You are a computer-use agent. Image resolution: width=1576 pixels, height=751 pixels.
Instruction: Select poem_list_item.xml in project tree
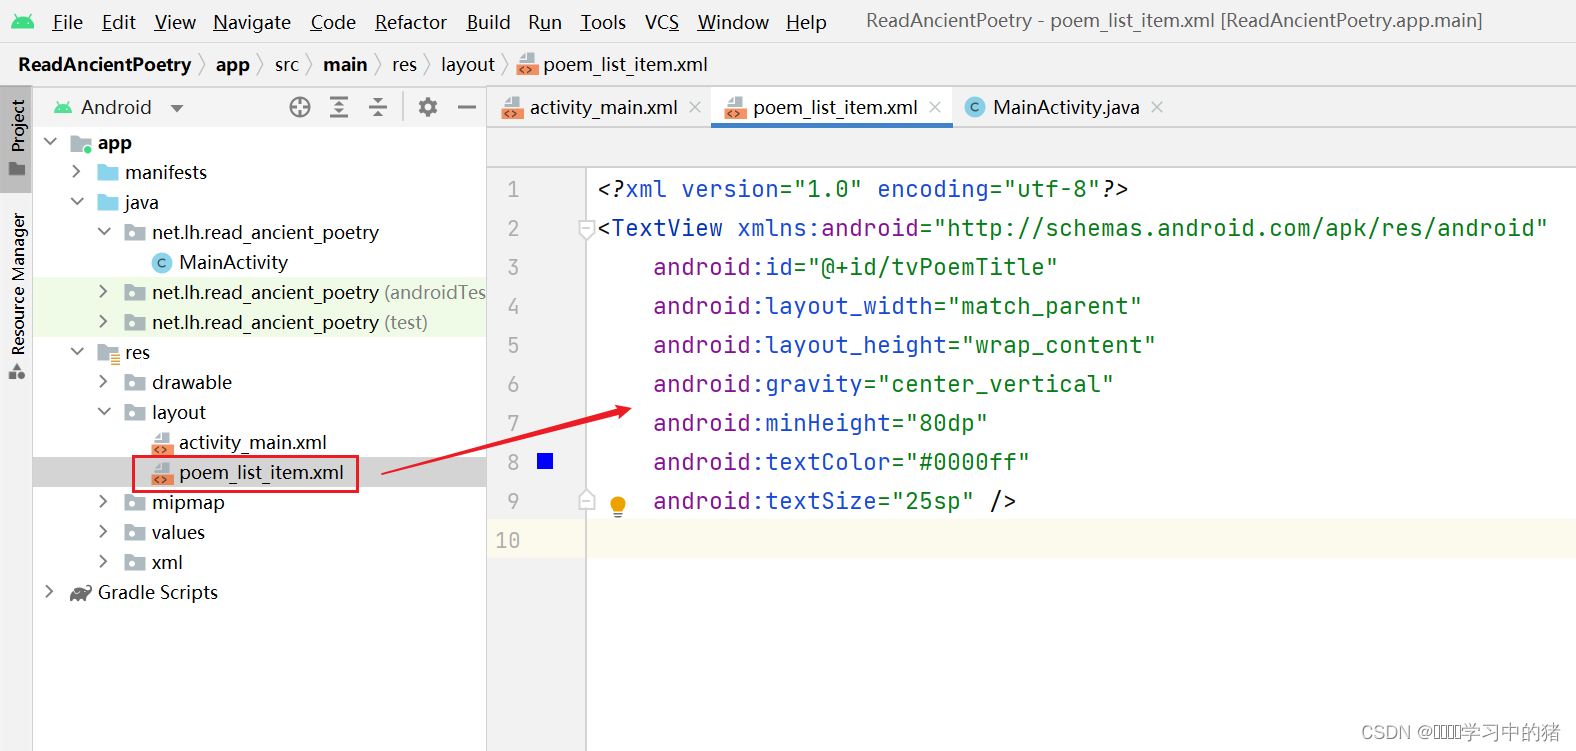click(261, 472)
